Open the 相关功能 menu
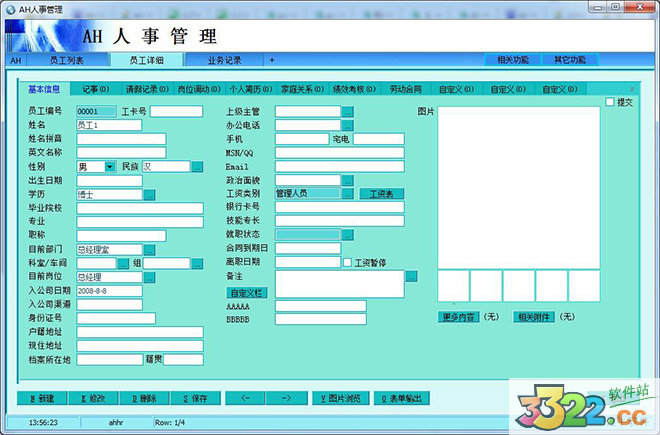This screenshot has width=660, height=435. pyautogui.click(x=513, y=60)
